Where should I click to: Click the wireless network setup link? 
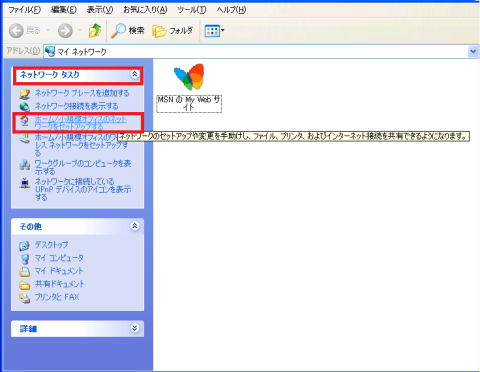pos(81,145)
